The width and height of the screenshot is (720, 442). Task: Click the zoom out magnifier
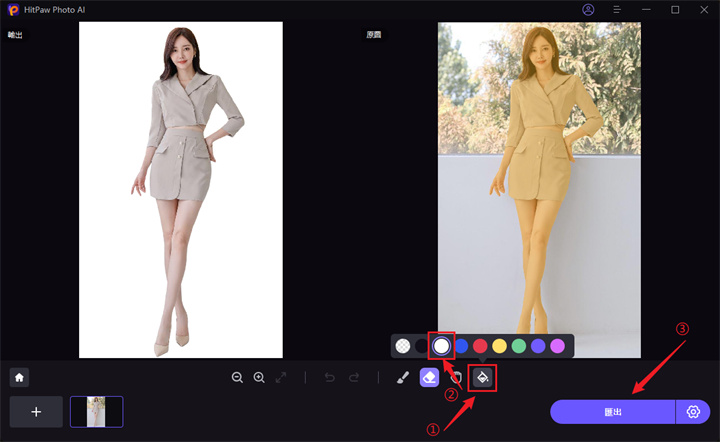(237, 378)
